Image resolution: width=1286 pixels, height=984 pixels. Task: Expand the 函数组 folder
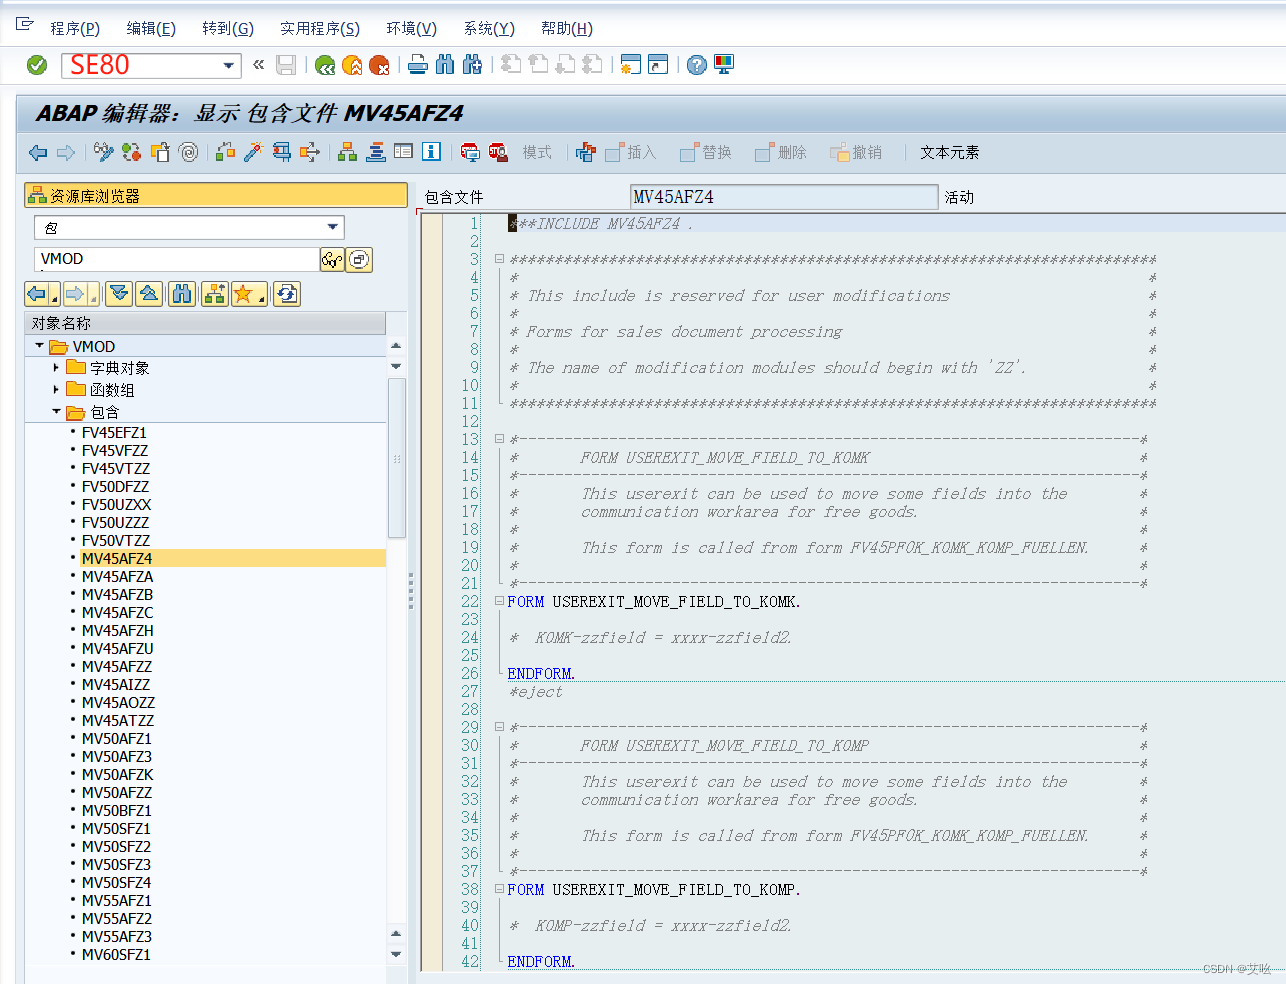tap(56, 390)
